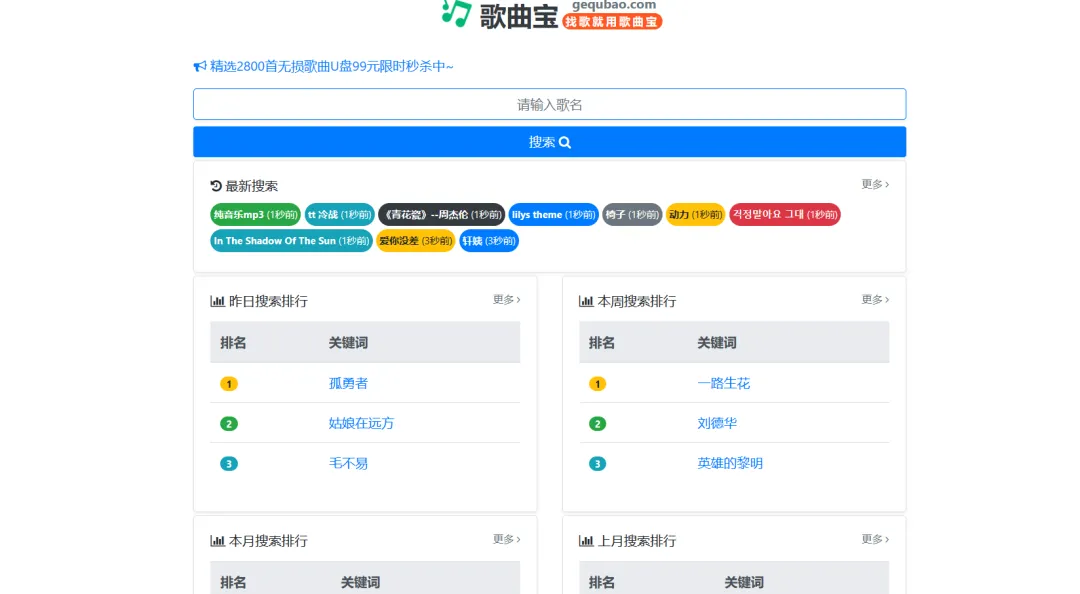Click the chart icon next to 本周搜索排行
Viewport: 1080px width, 594px height.
coord(586,299)
